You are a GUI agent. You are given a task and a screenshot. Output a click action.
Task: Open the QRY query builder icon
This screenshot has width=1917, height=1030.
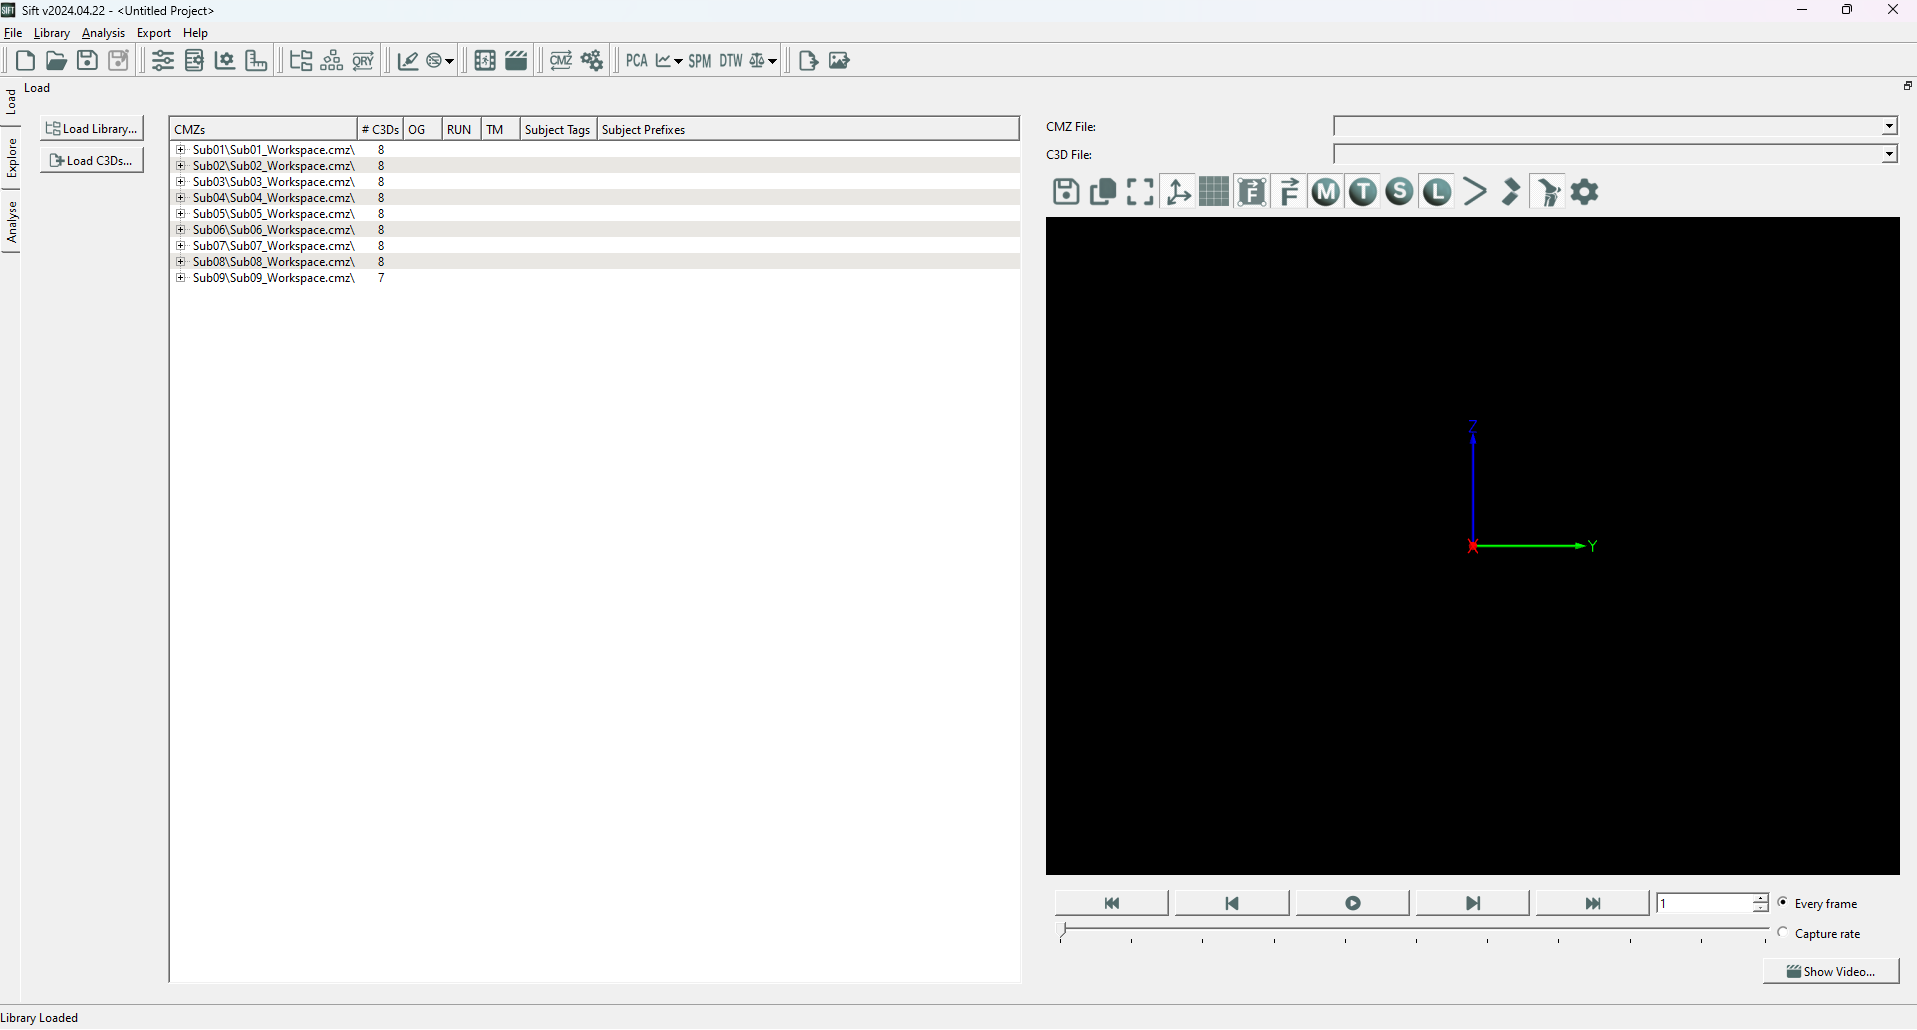[363, 61]
